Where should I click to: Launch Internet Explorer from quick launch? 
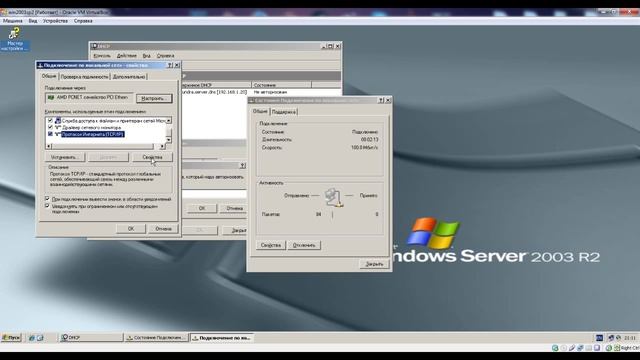[32, 338]
